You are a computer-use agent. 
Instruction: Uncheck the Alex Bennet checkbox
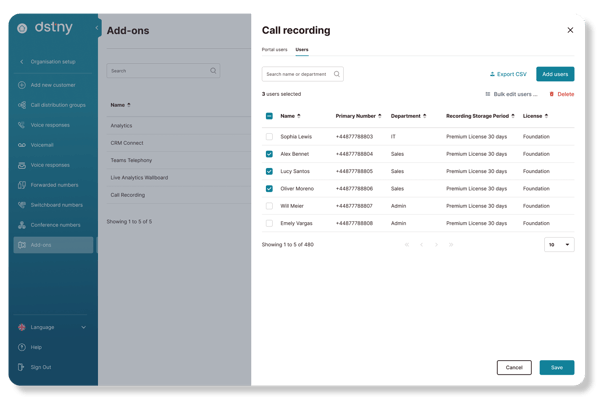[x=269, y=154]
